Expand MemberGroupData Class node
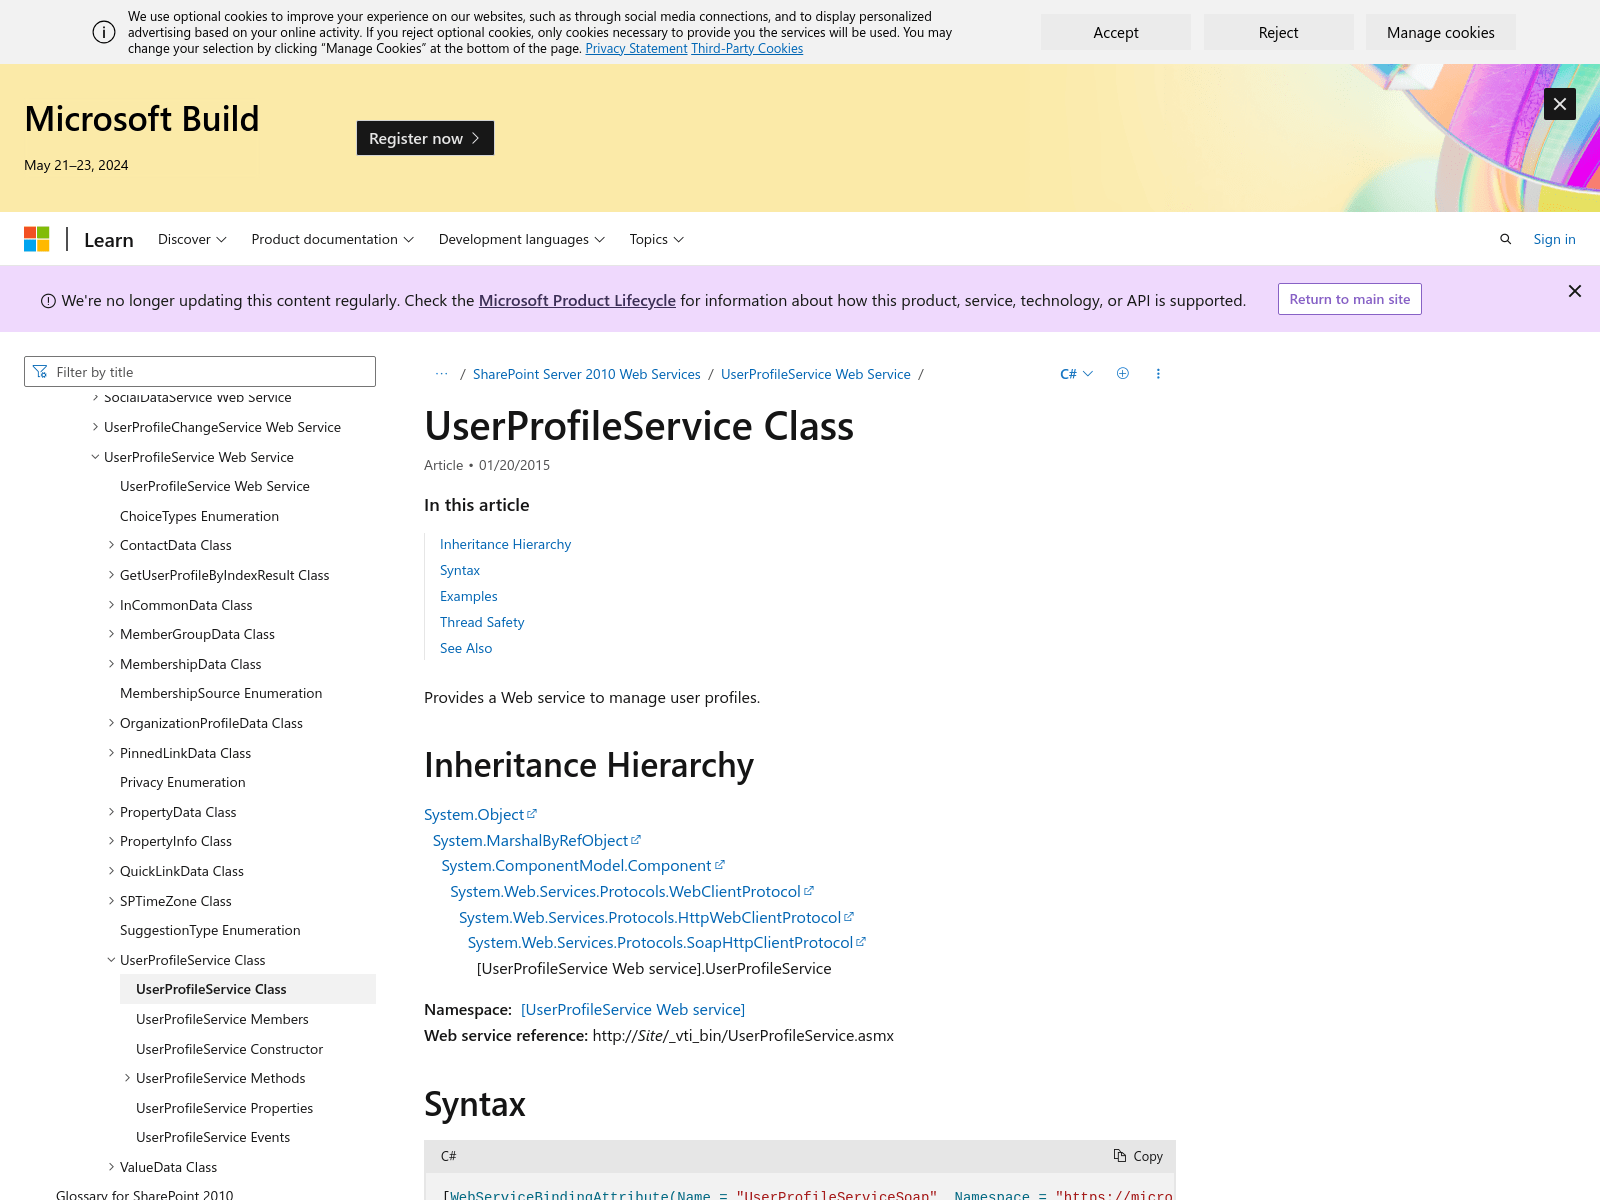 [111, 634]
